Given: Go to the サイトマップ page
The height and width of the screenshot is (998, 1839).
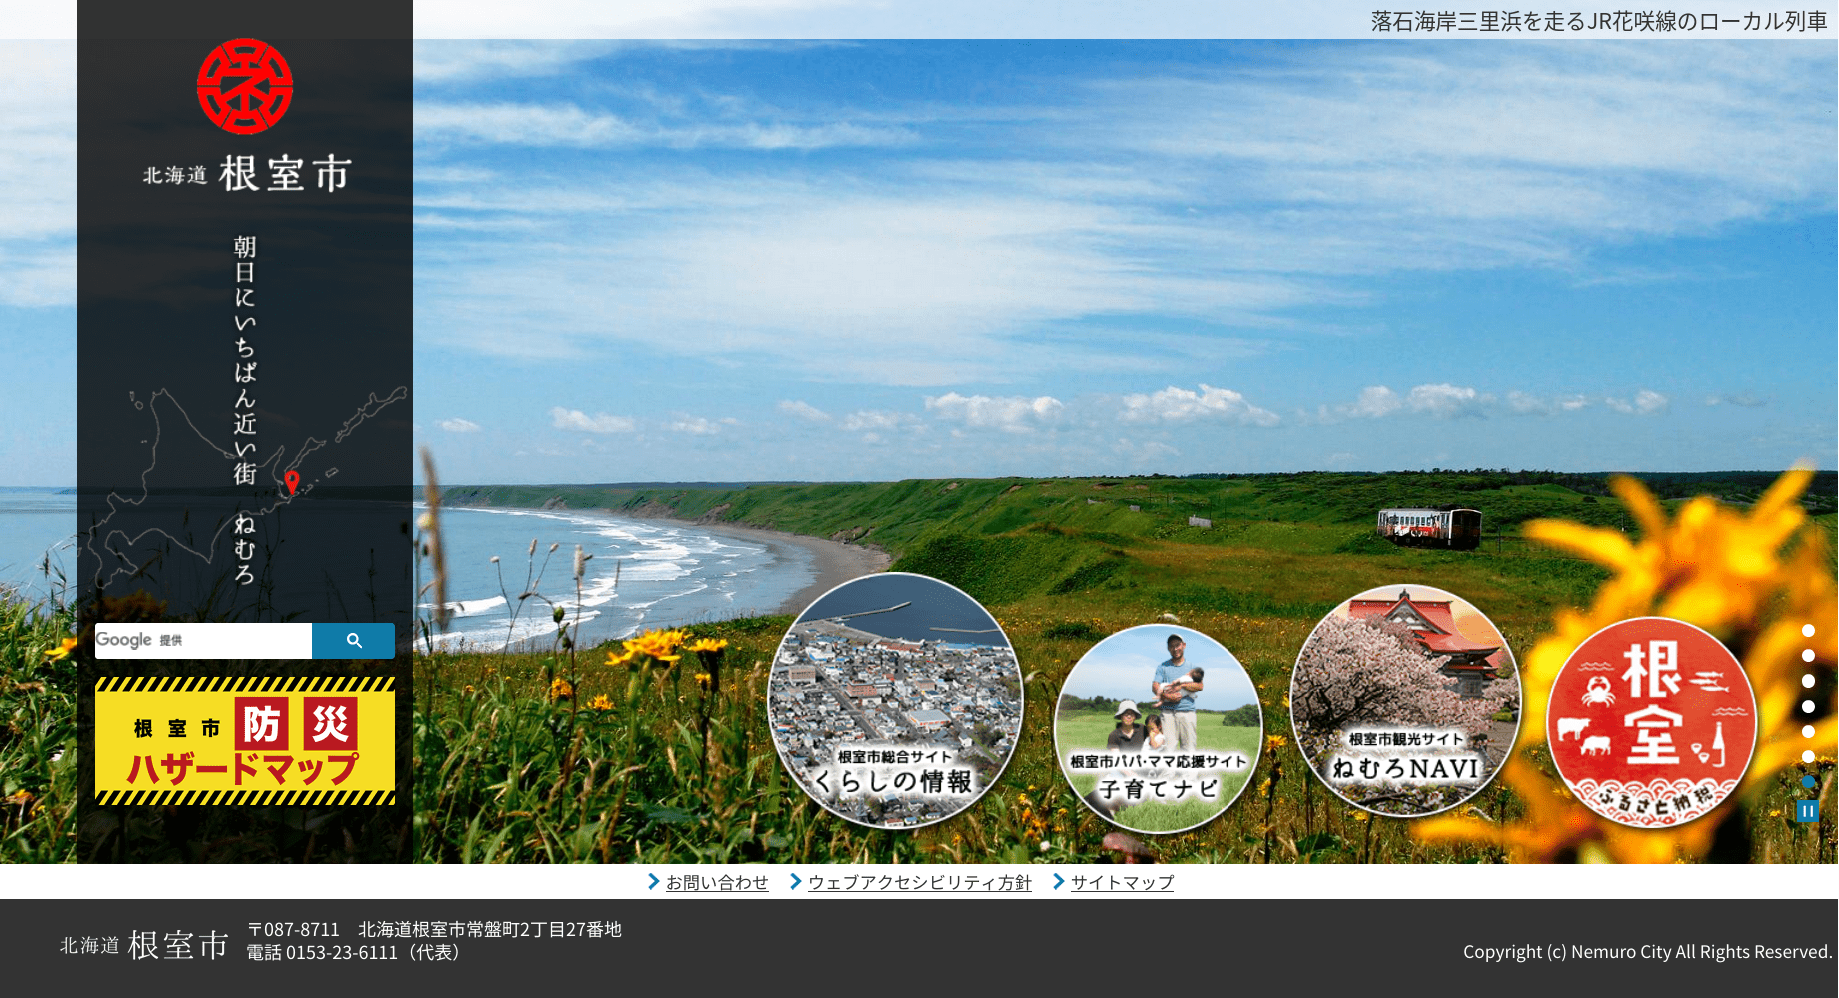Looking at the screenshot, I should coord(1122,883).
